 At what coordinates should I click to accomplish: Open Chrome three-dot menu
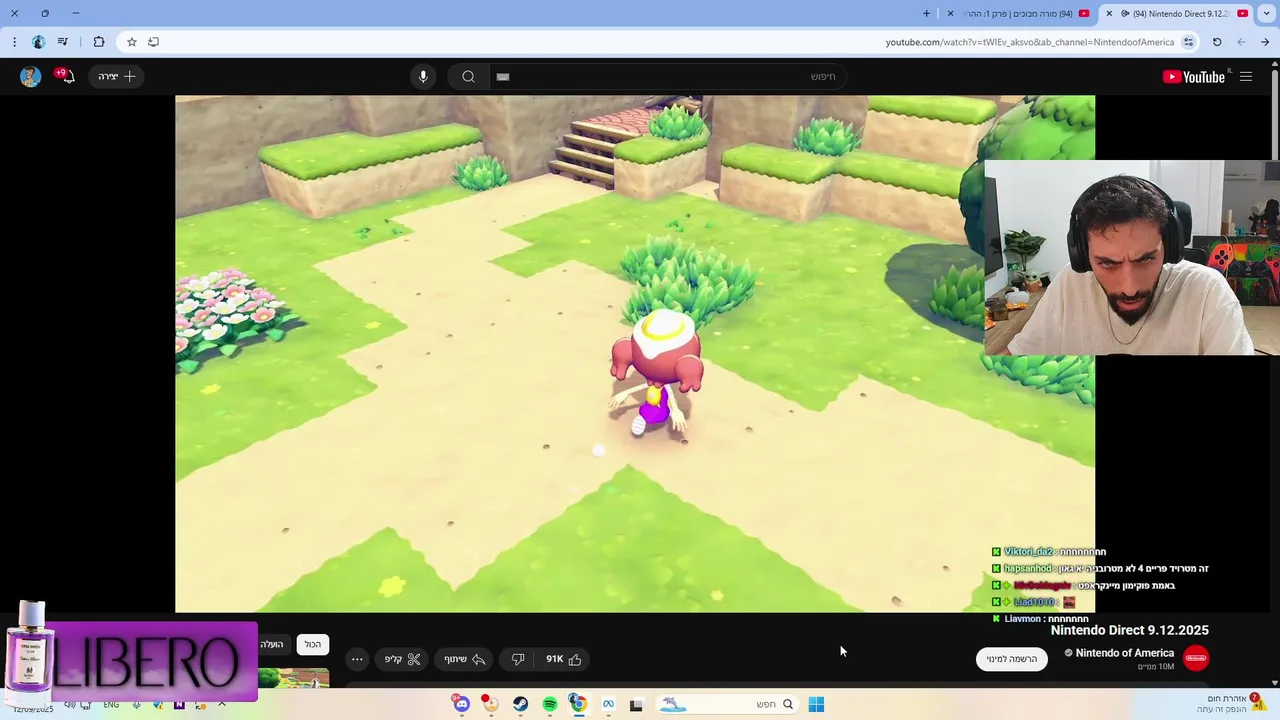(x=14, y=42)
